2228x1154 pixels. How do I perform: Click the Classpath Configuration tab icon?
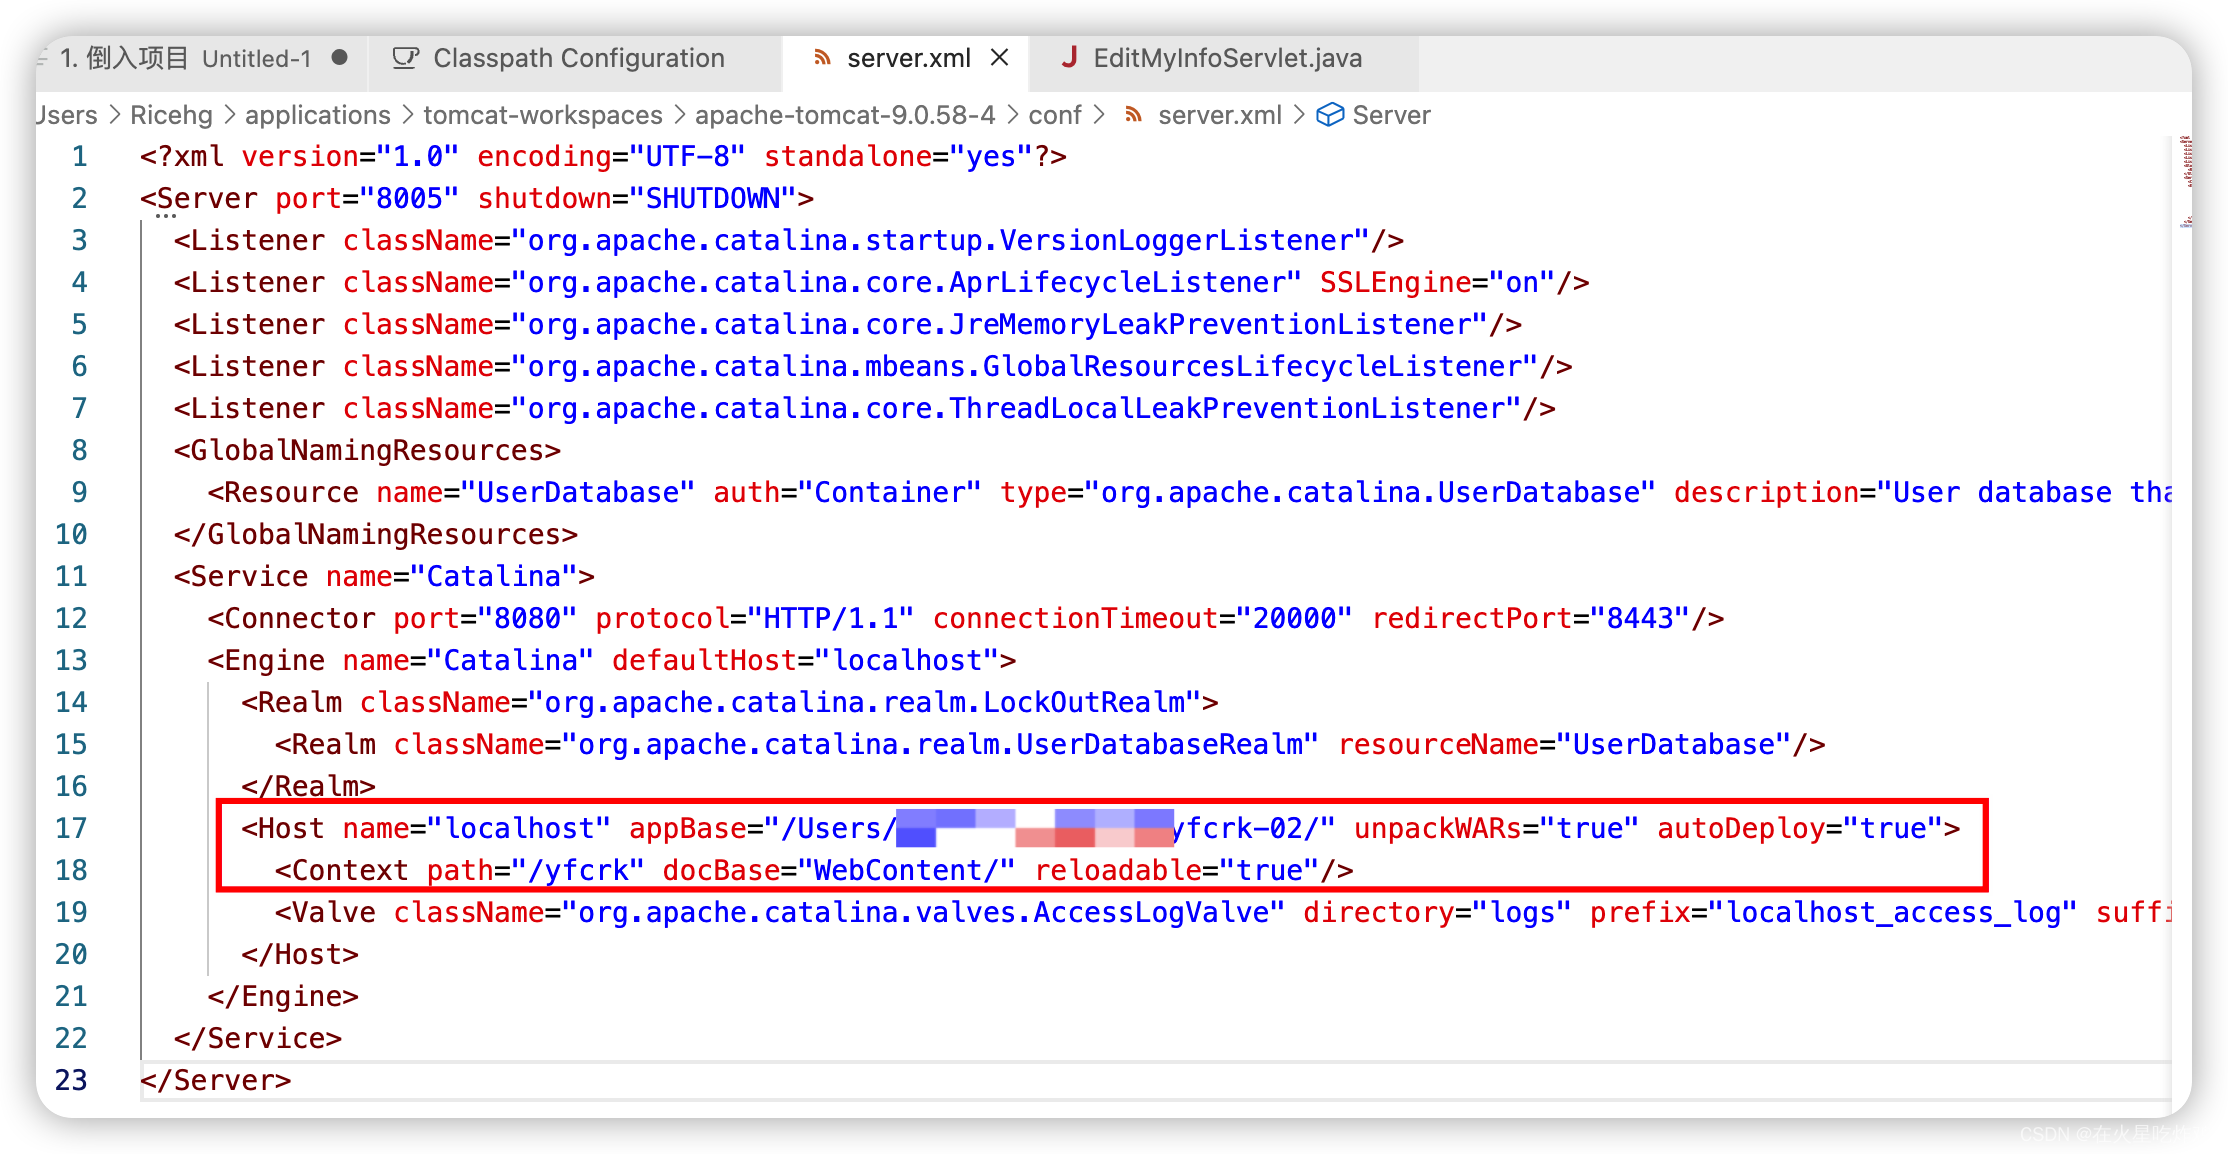point(405,58)
